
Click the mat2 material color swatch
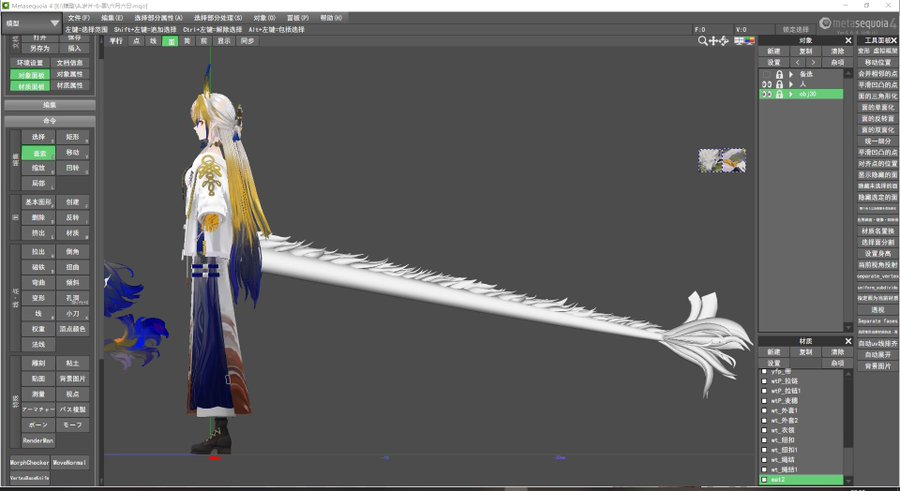(765, 480)
